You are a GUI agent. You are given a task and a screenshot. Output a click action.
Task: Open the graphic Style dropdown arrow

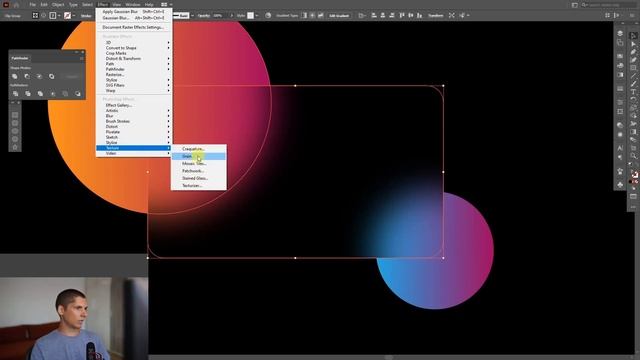256,16
